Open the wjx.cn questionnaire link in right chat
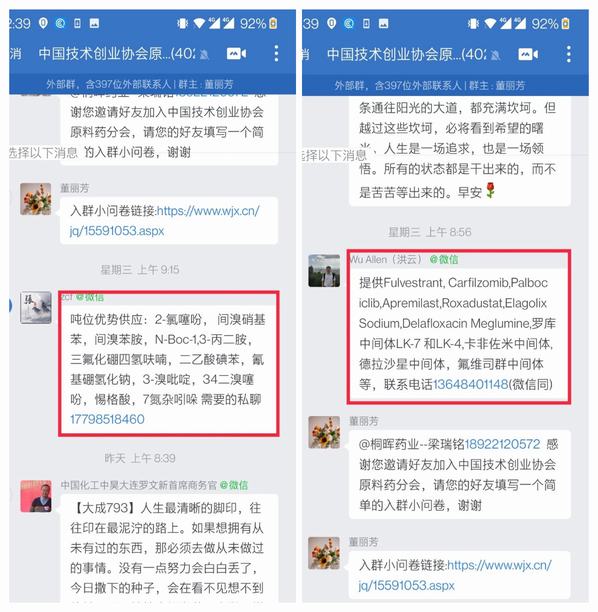598x612 pixels. point(455,575)
